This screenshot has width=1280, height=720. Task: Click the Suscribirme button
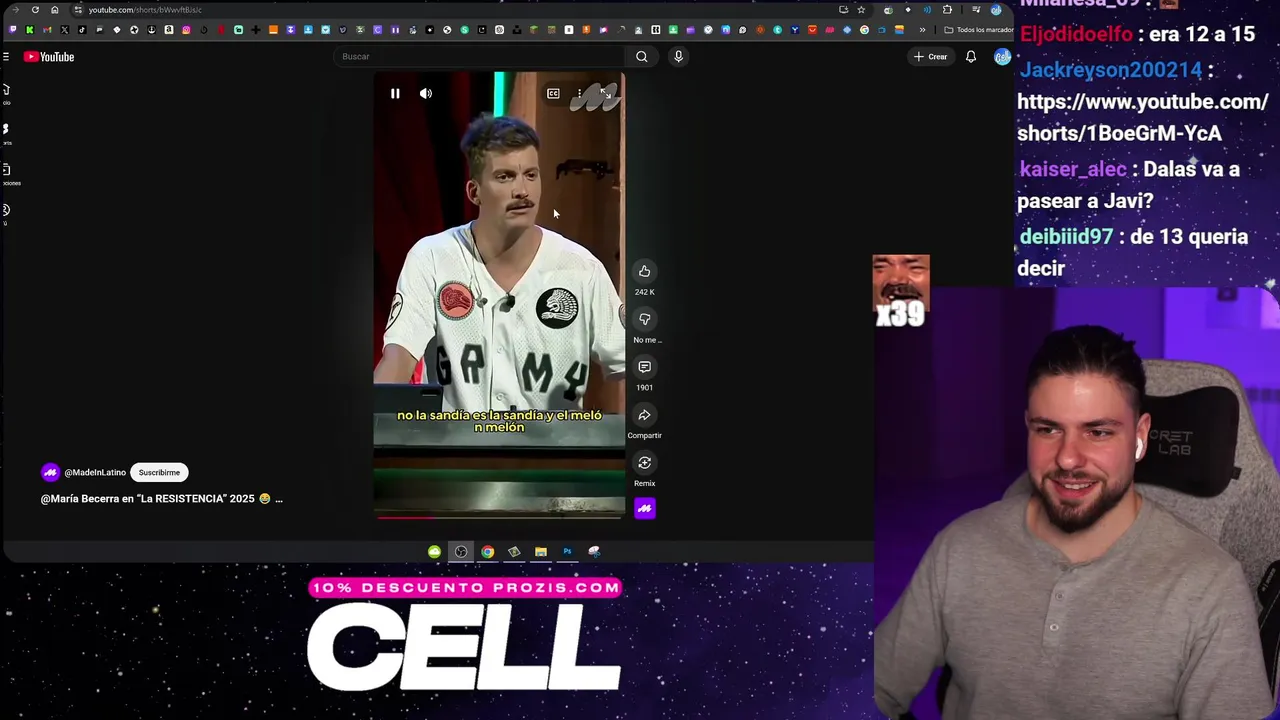point(159,472)
